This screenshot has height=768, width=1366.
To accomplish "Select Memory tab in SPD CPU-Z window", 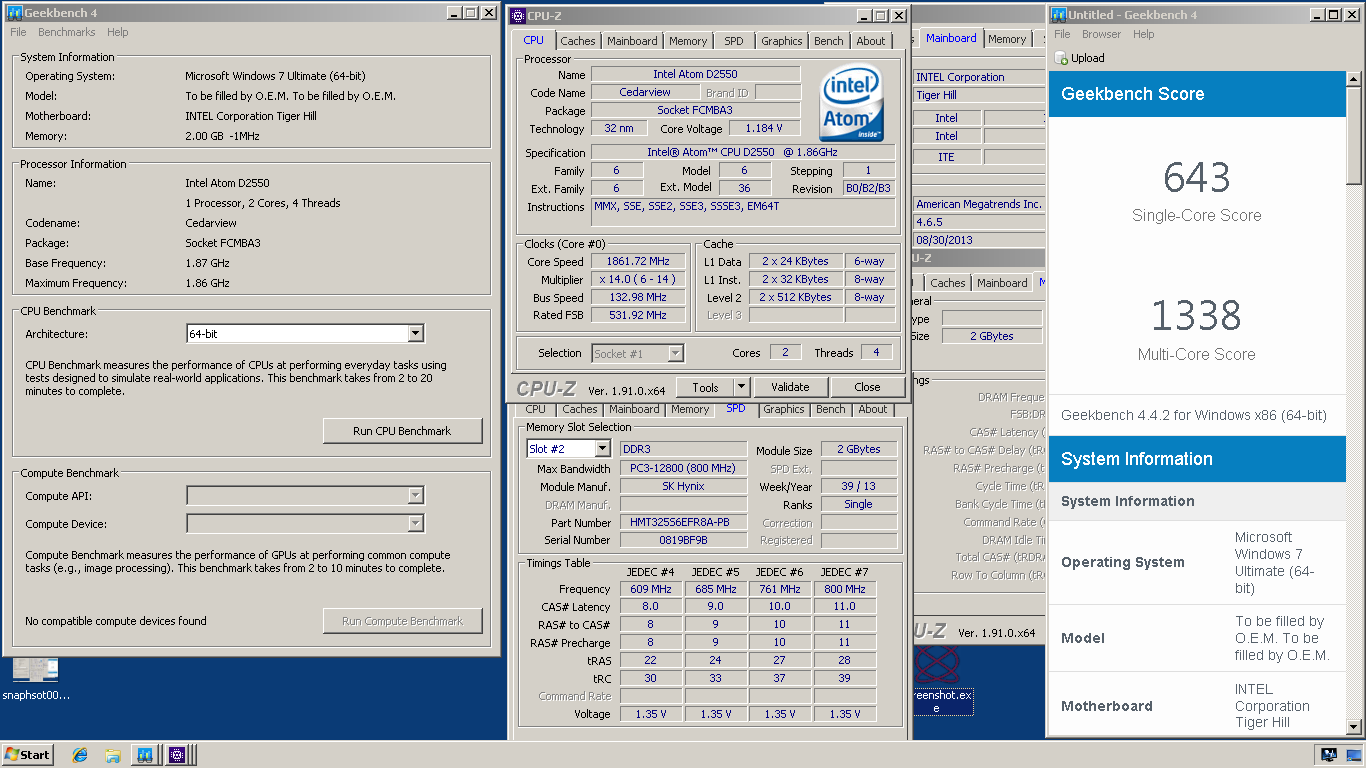I will (x=690, y=409).
